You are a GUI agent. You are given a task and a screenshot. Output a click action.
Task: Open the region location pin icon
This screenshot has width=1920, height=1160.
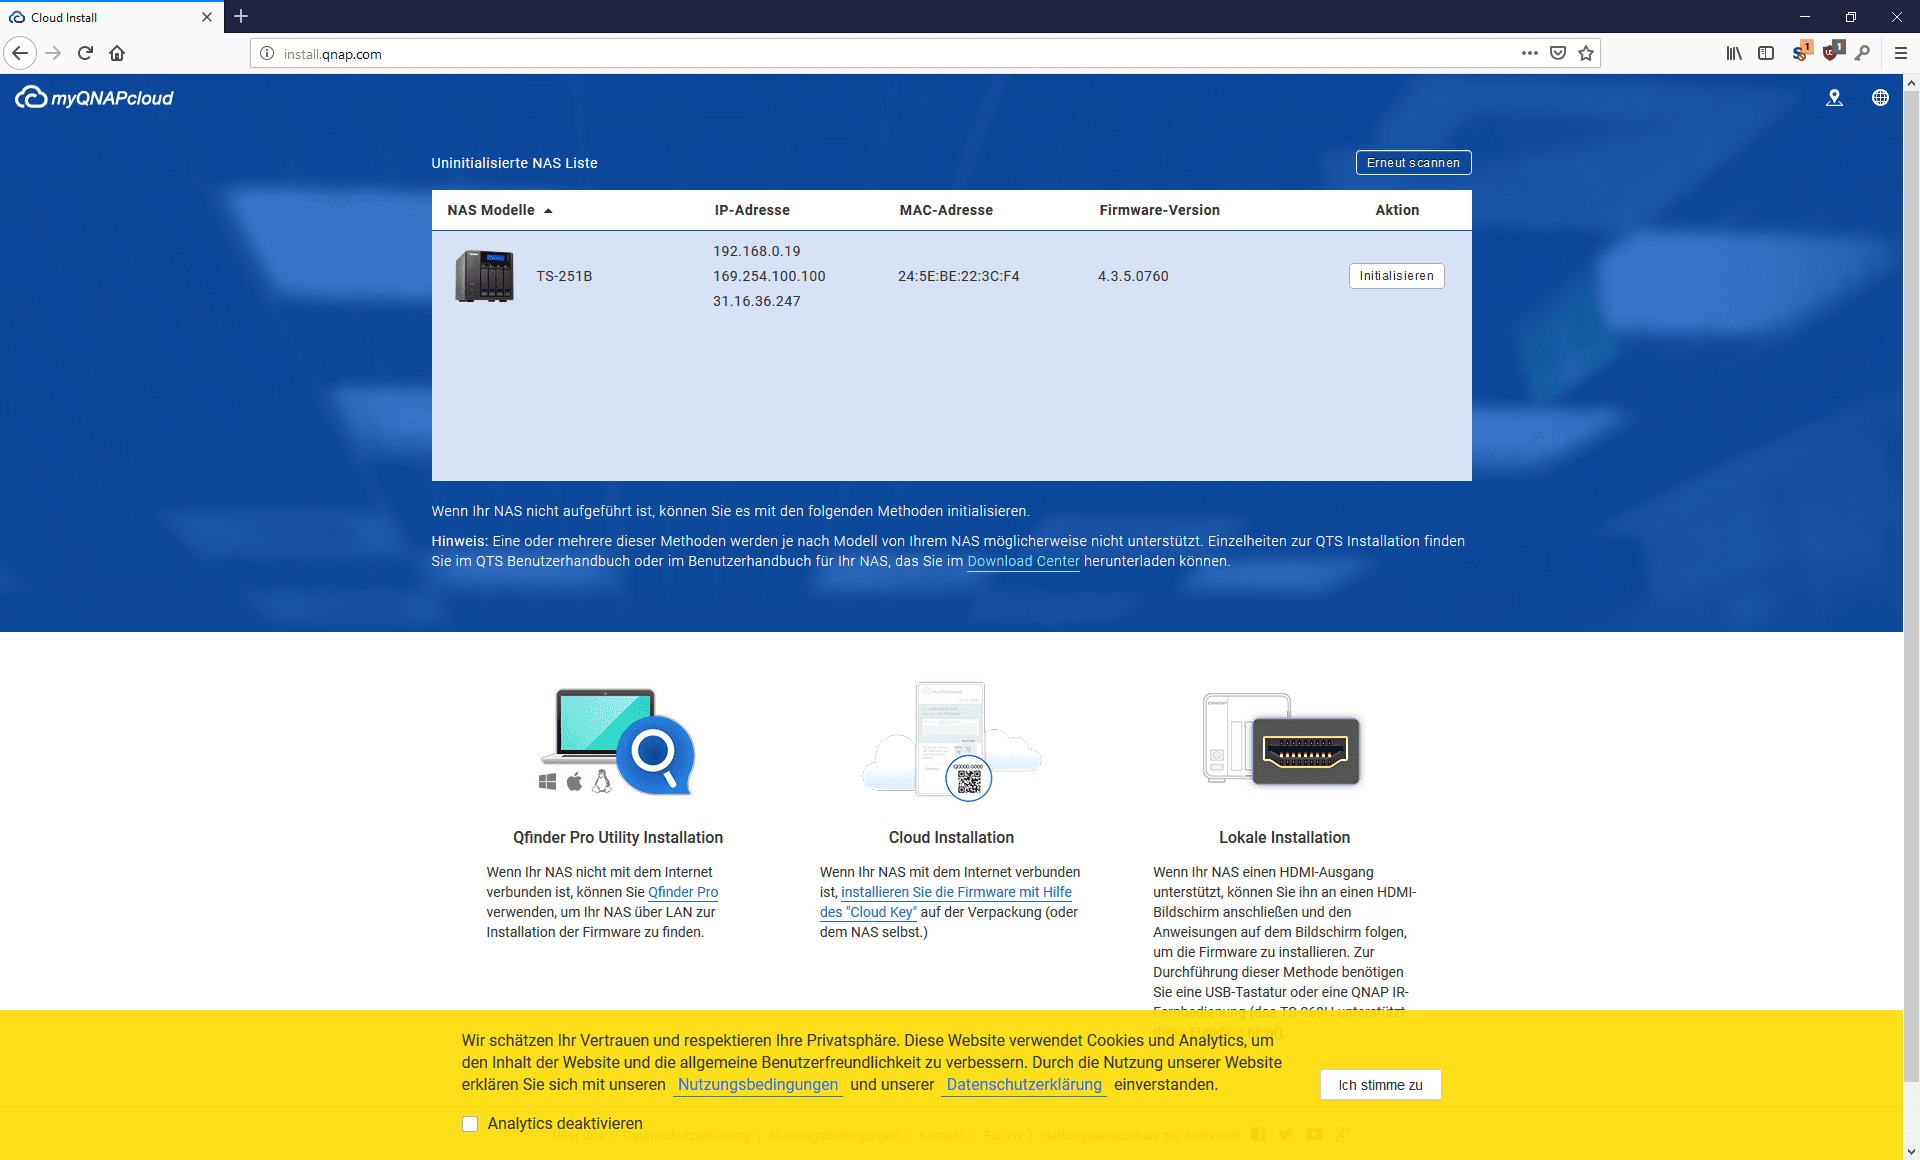1834,98
